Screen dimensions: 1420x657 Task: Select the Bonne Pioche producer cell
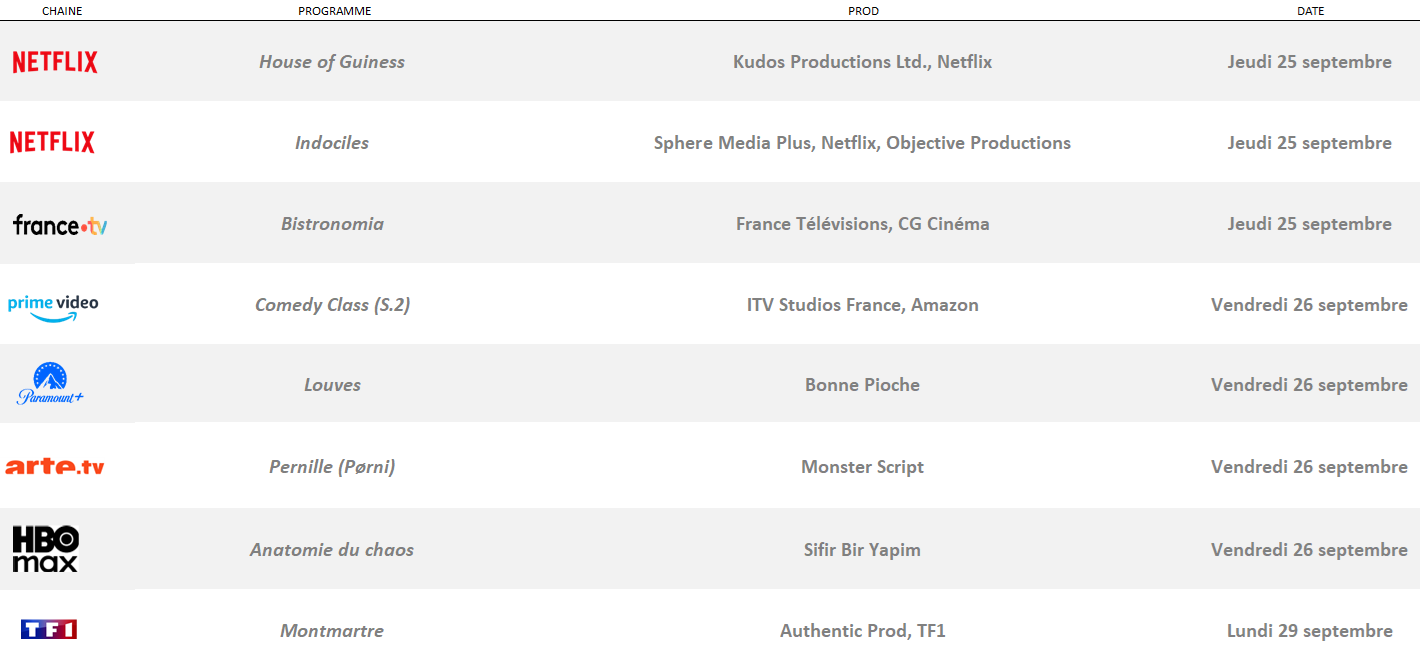click(x=862, y=385)
